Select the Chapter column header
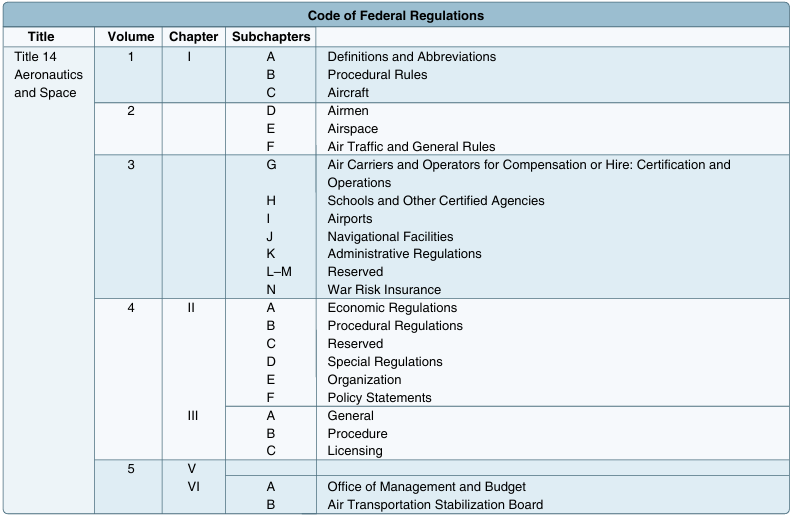The width and height of the screenshot is (790, 515). pos(193,37)
